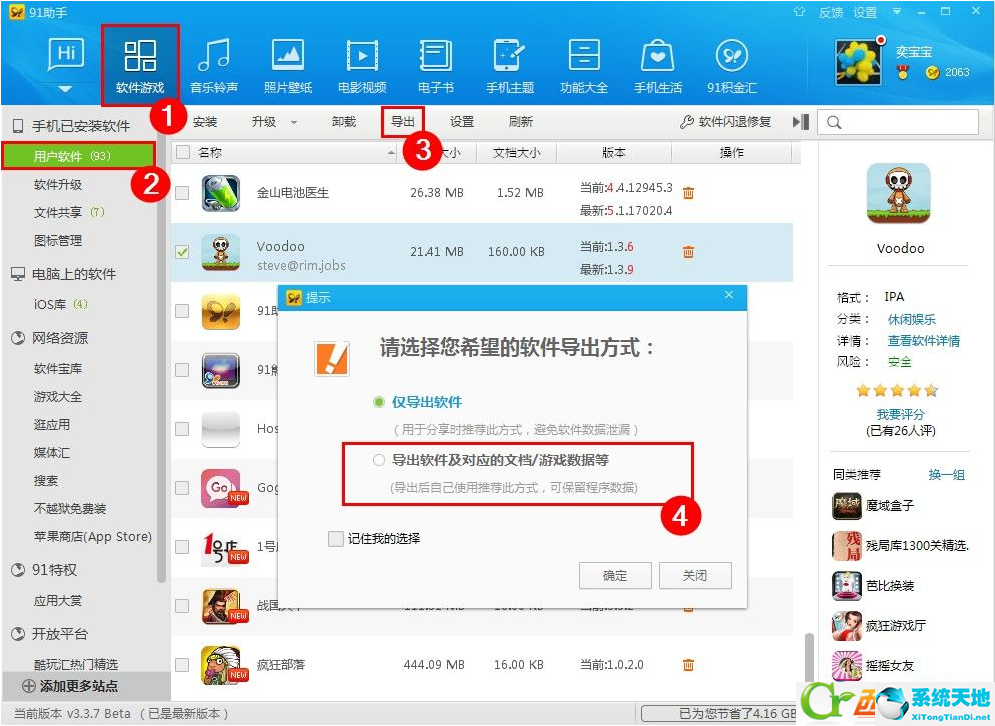Viewport: 995px width, 726px height.
Task: Toggle the side panel collapse icon
Action: [801, 121]
